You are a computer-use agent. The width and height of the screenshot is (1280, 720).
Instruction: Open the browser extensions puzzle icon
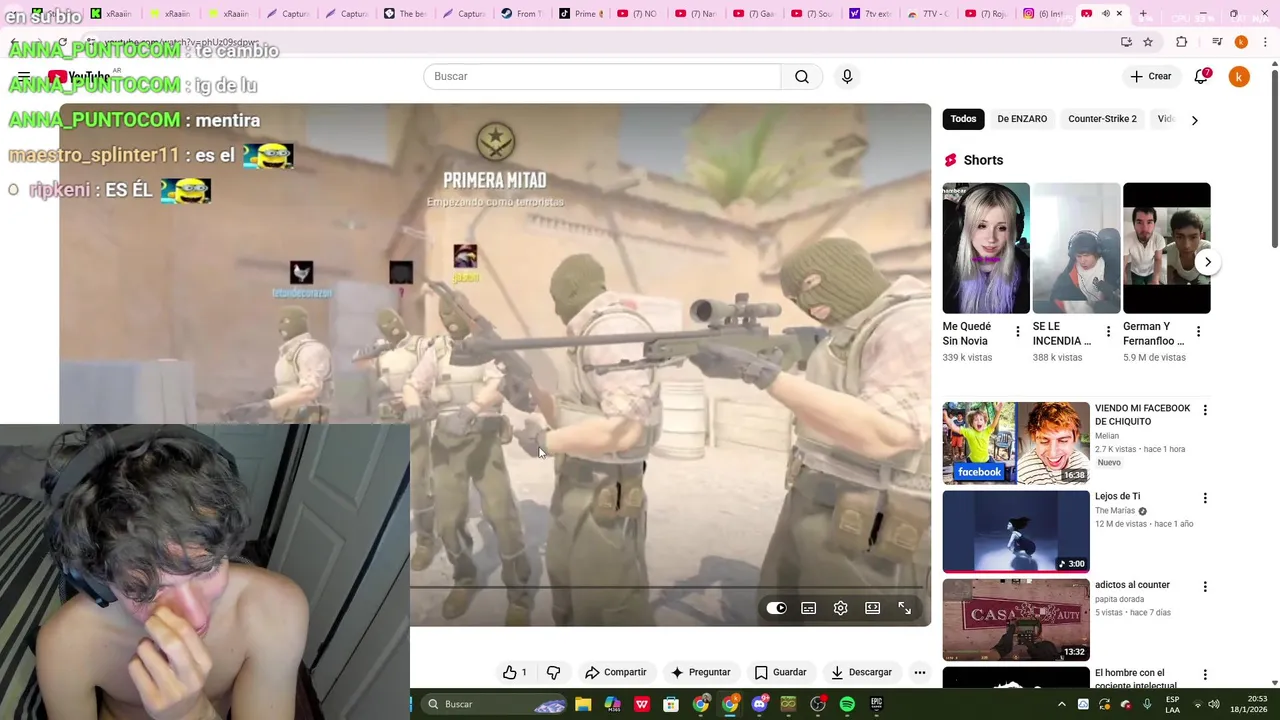(1181, 42)
